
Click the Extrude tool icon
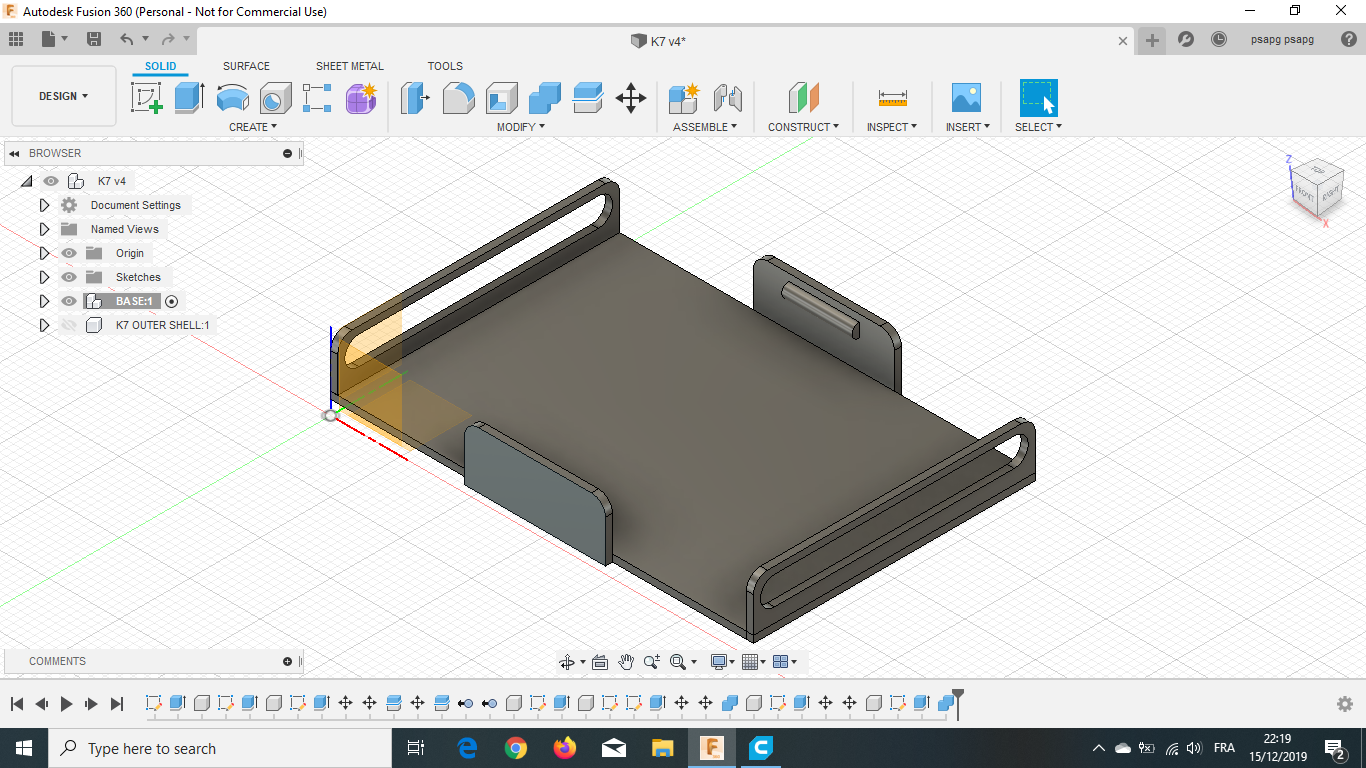tap(189, 98)
